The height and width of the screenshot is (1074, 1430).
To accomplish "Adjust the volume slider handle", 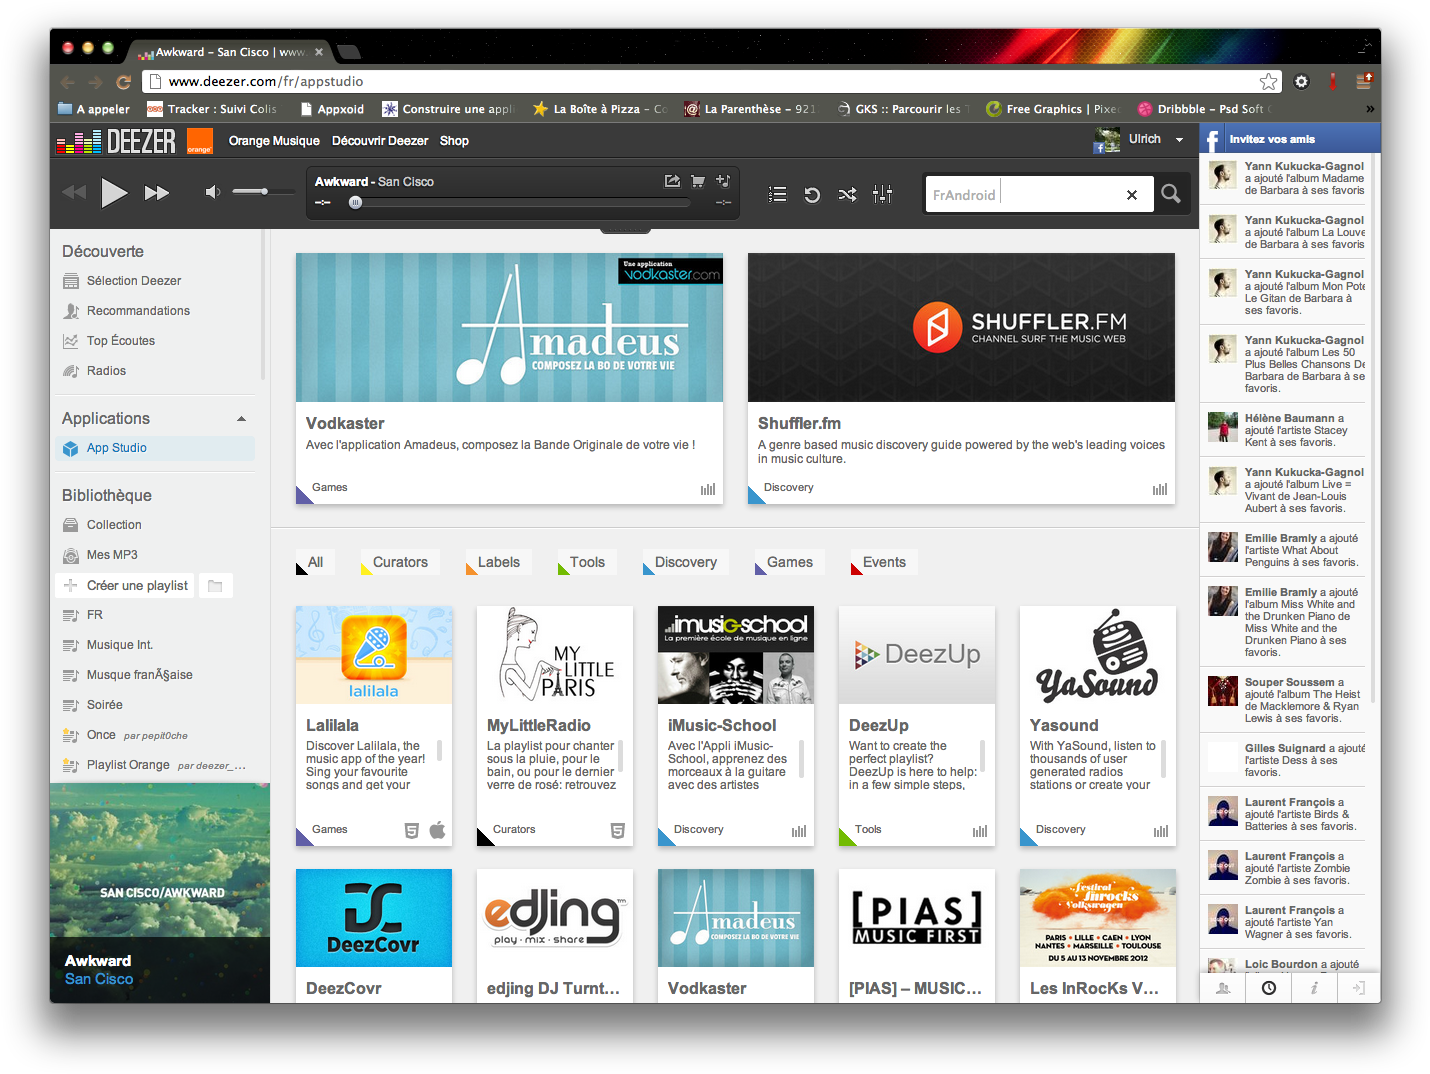I will [x=264, y=191].
